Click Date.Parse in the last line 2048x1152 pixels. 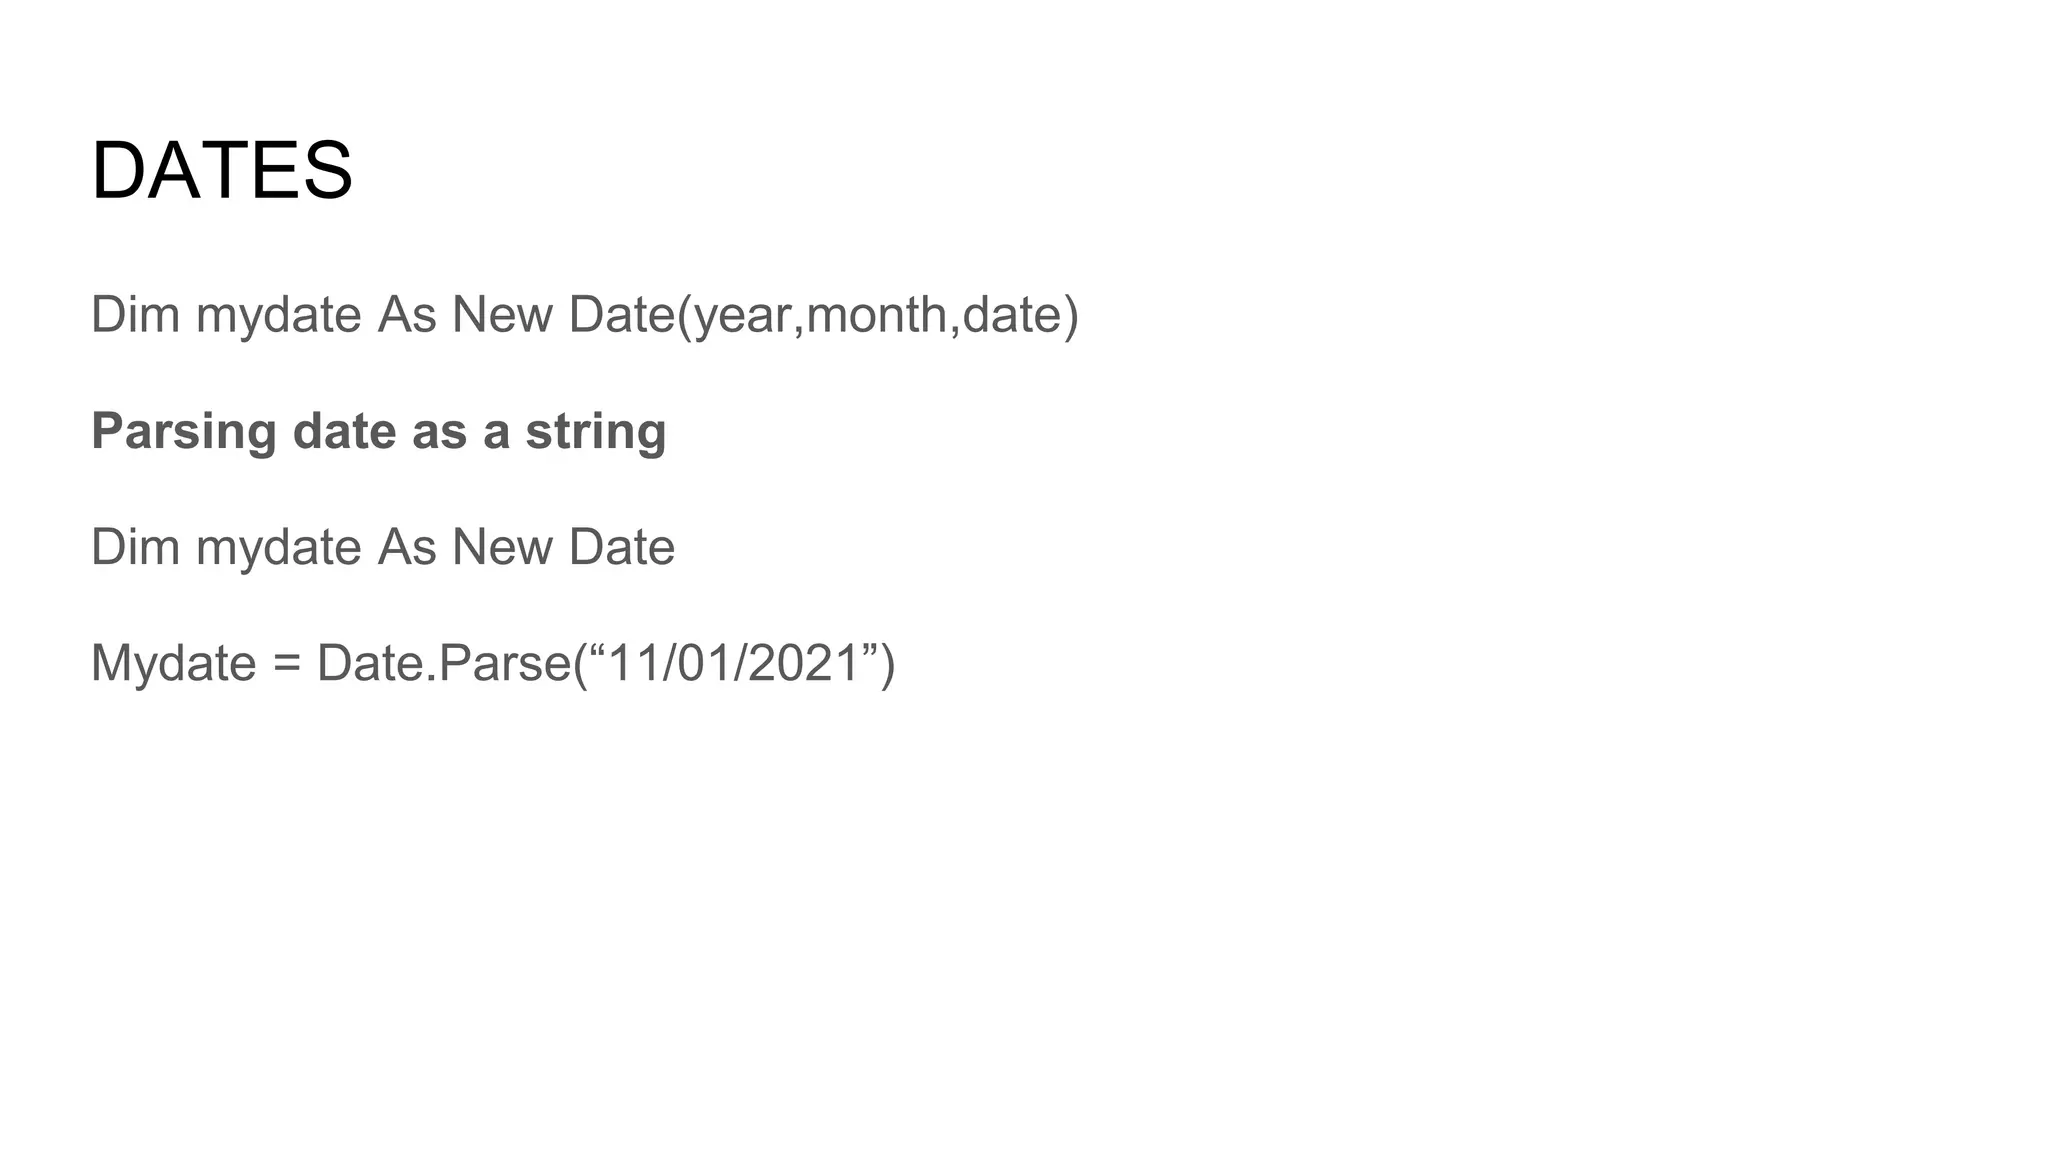pyautogui.click(x=443, y=664)
